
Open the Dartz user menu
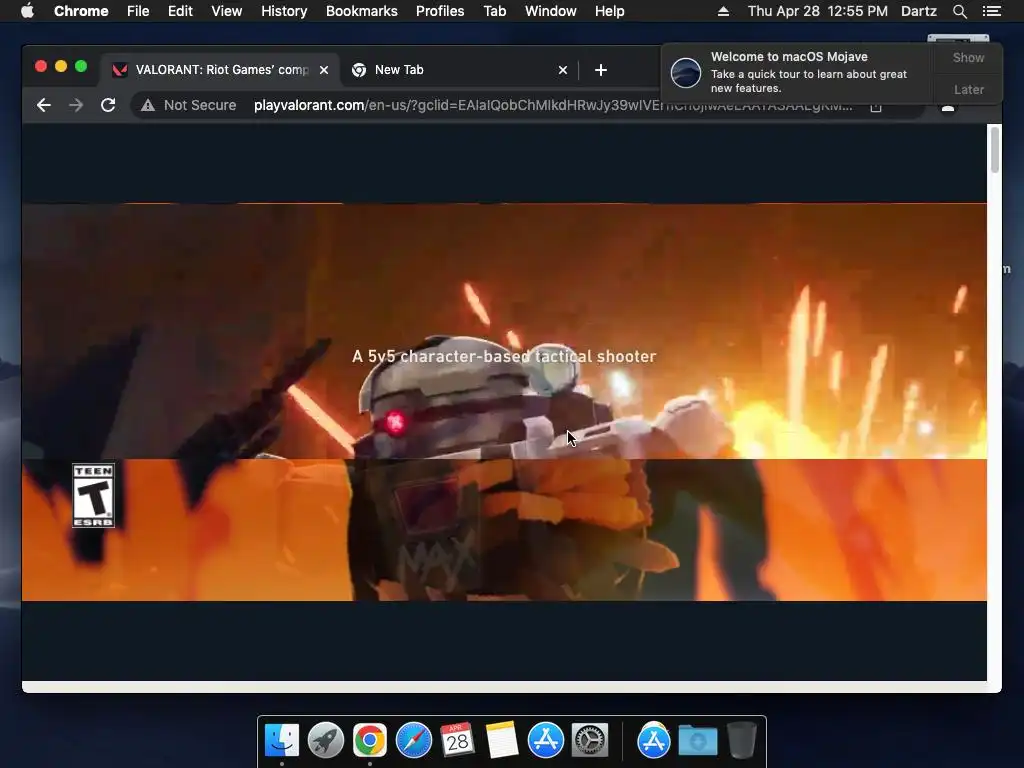coord(919,11)
